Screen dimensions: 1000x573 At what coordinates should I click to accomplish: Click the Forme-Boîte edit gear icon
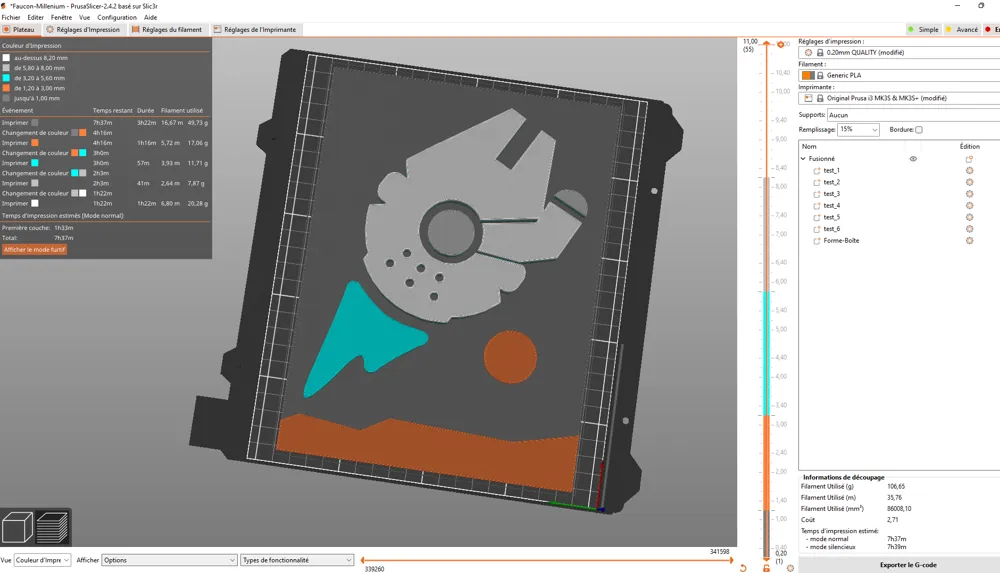click(x=969, y=241)
